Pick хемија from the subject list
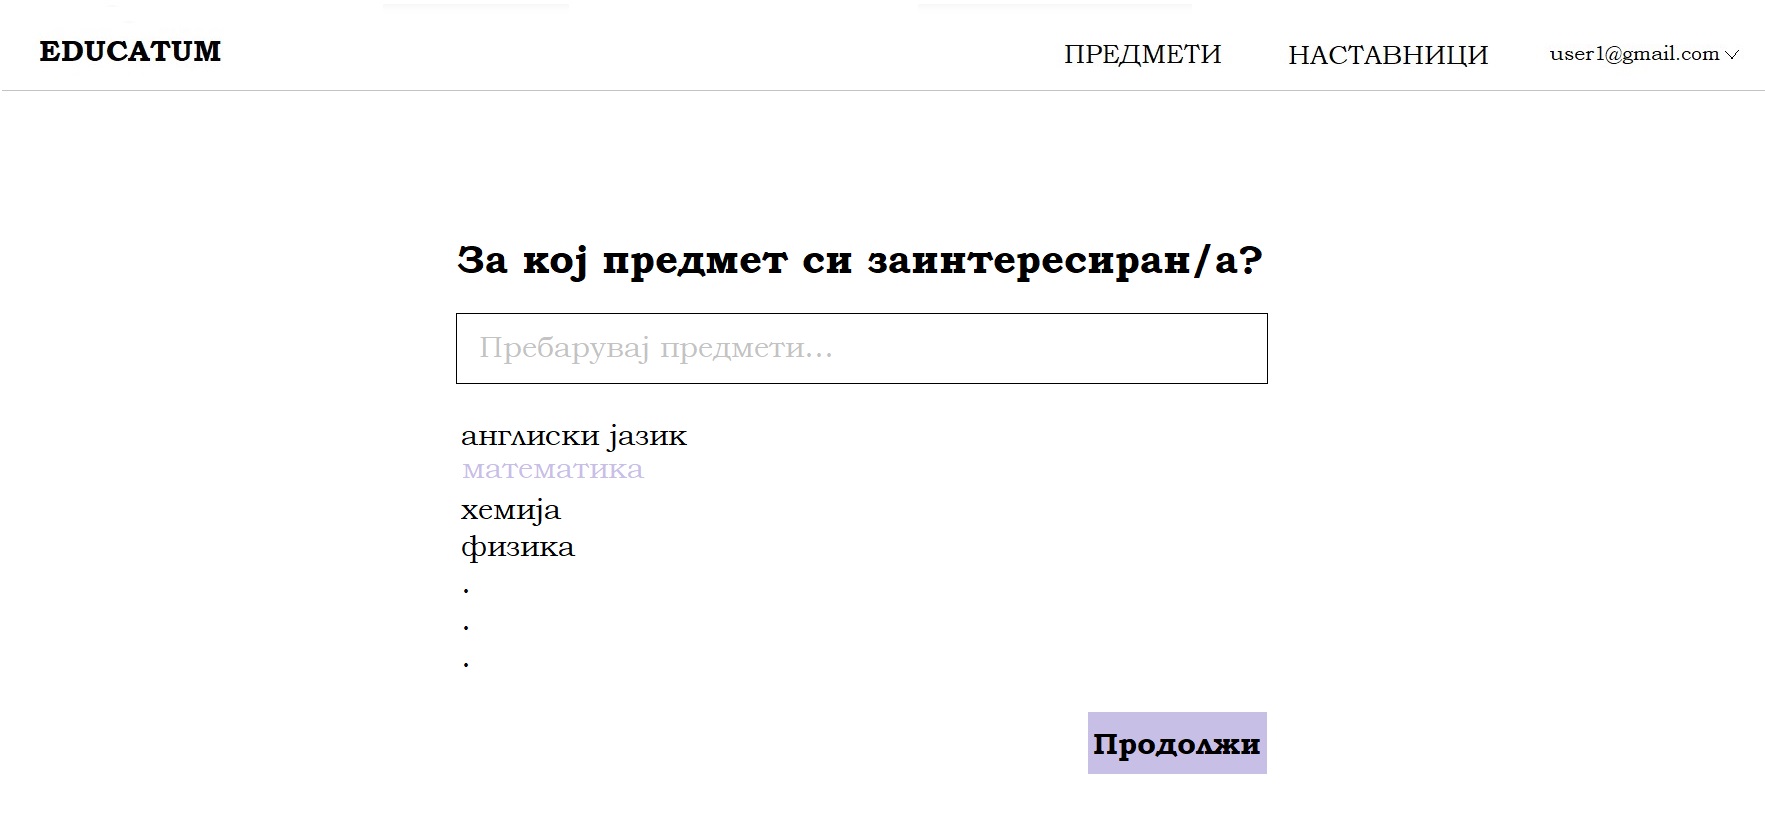This screenshot has height=818, width=1765. (510, 510)
